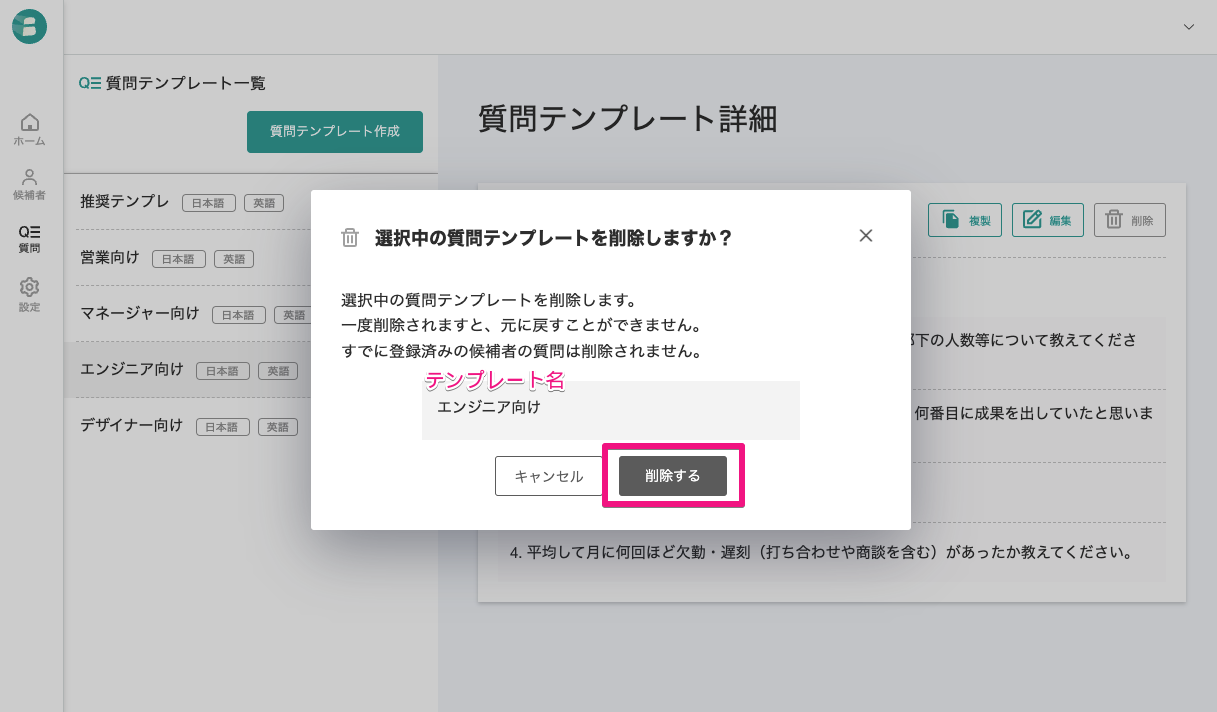Open 質問 in the sidebar
Image resolution: width=1217 pixels, height=712 pixels.
30,239
